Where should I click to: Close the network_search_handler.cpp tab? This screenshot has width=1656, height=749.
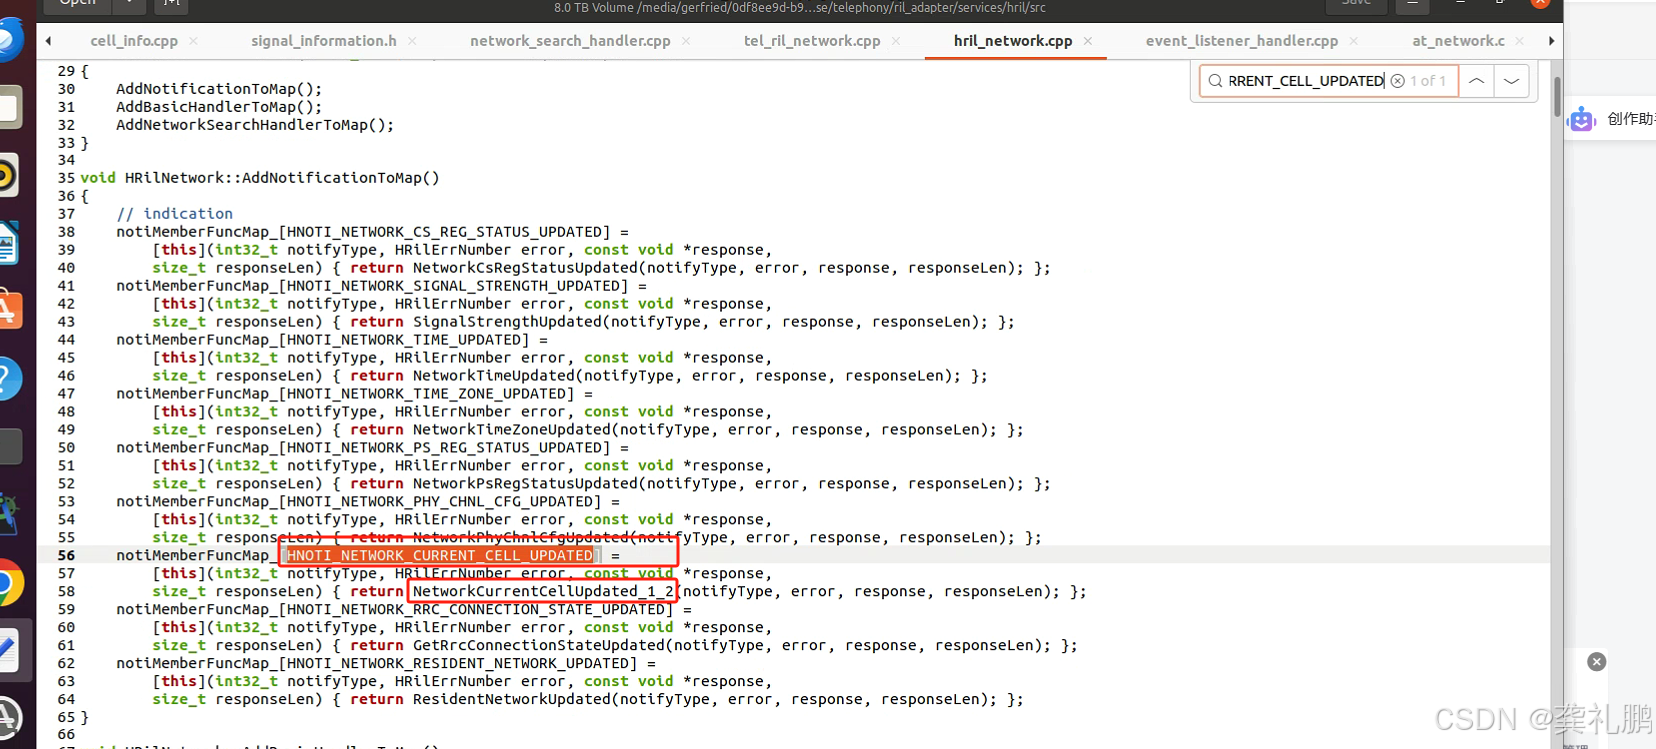686,41
